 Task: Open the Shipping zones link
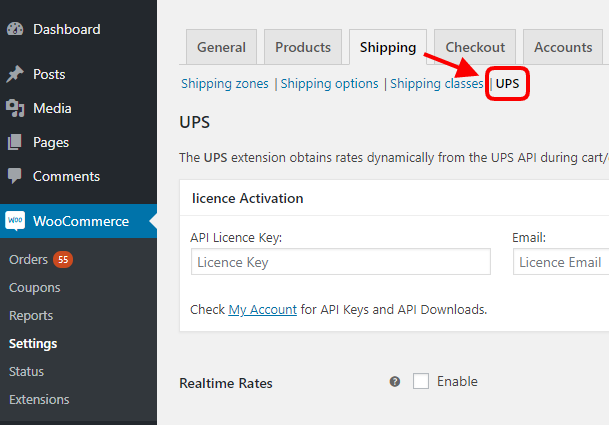click(225, 84)
